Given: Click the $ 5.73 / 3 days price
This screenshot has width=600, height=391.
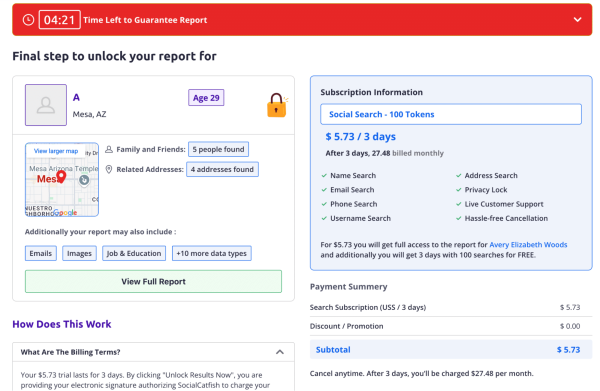Looking at the screenshot, I should click(360, 137).
